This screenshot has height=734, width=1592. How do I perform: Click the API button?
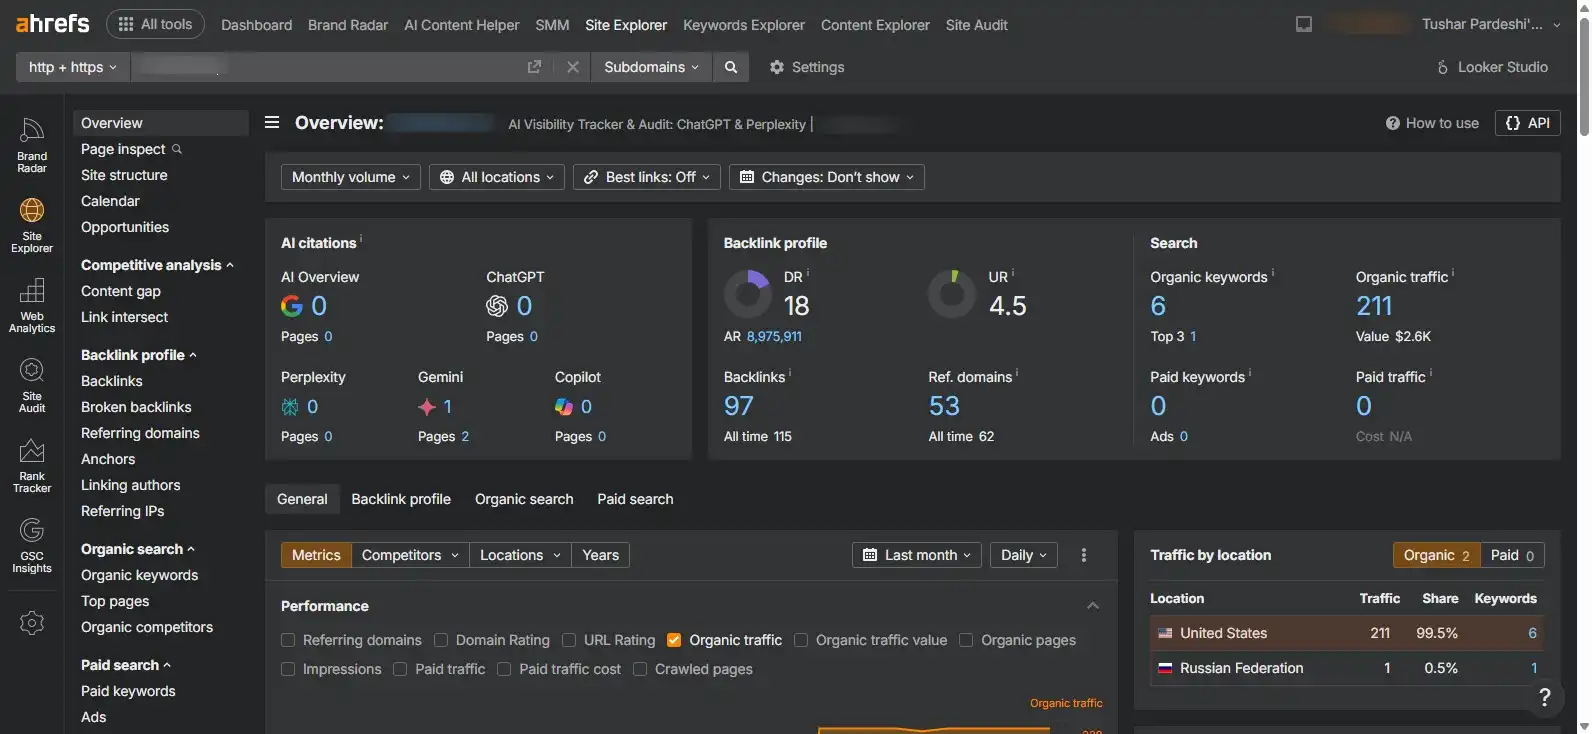(1528, 123)
